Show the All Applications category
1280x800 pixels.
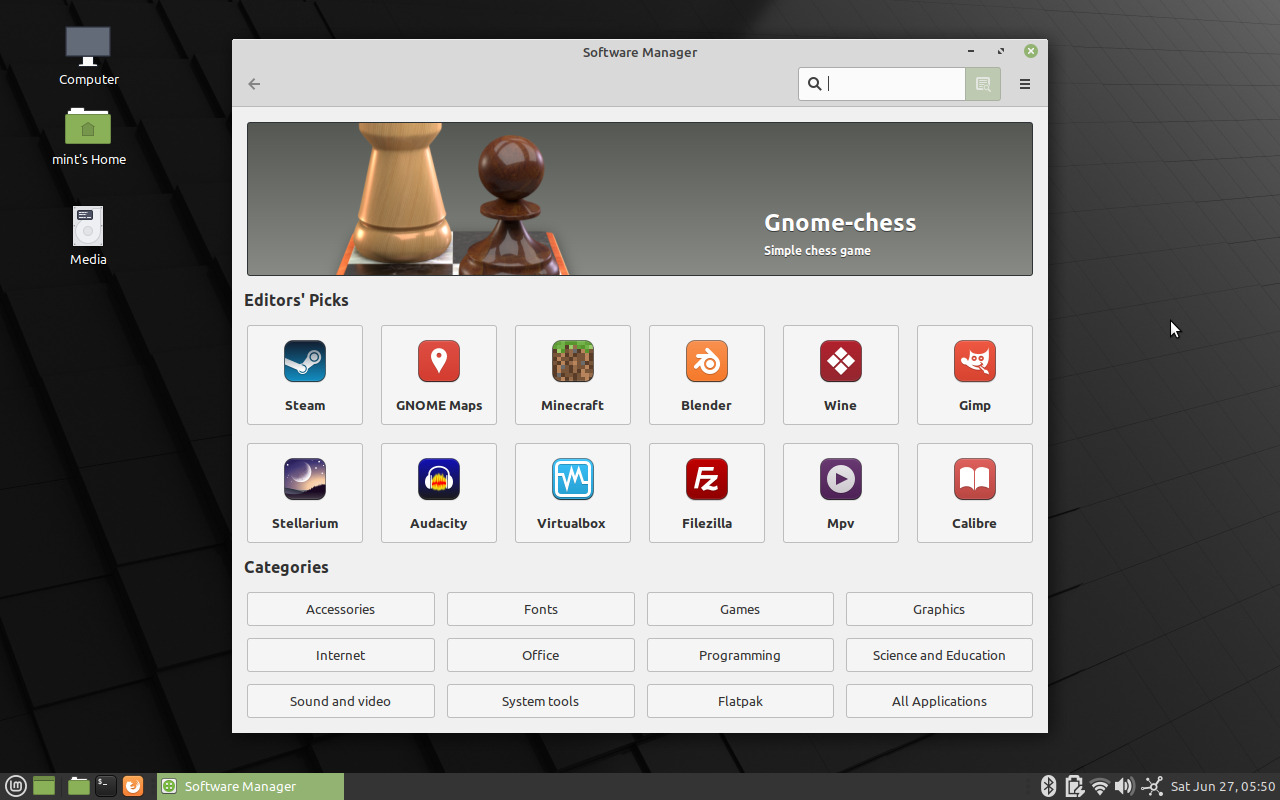(x=939, y=701)
